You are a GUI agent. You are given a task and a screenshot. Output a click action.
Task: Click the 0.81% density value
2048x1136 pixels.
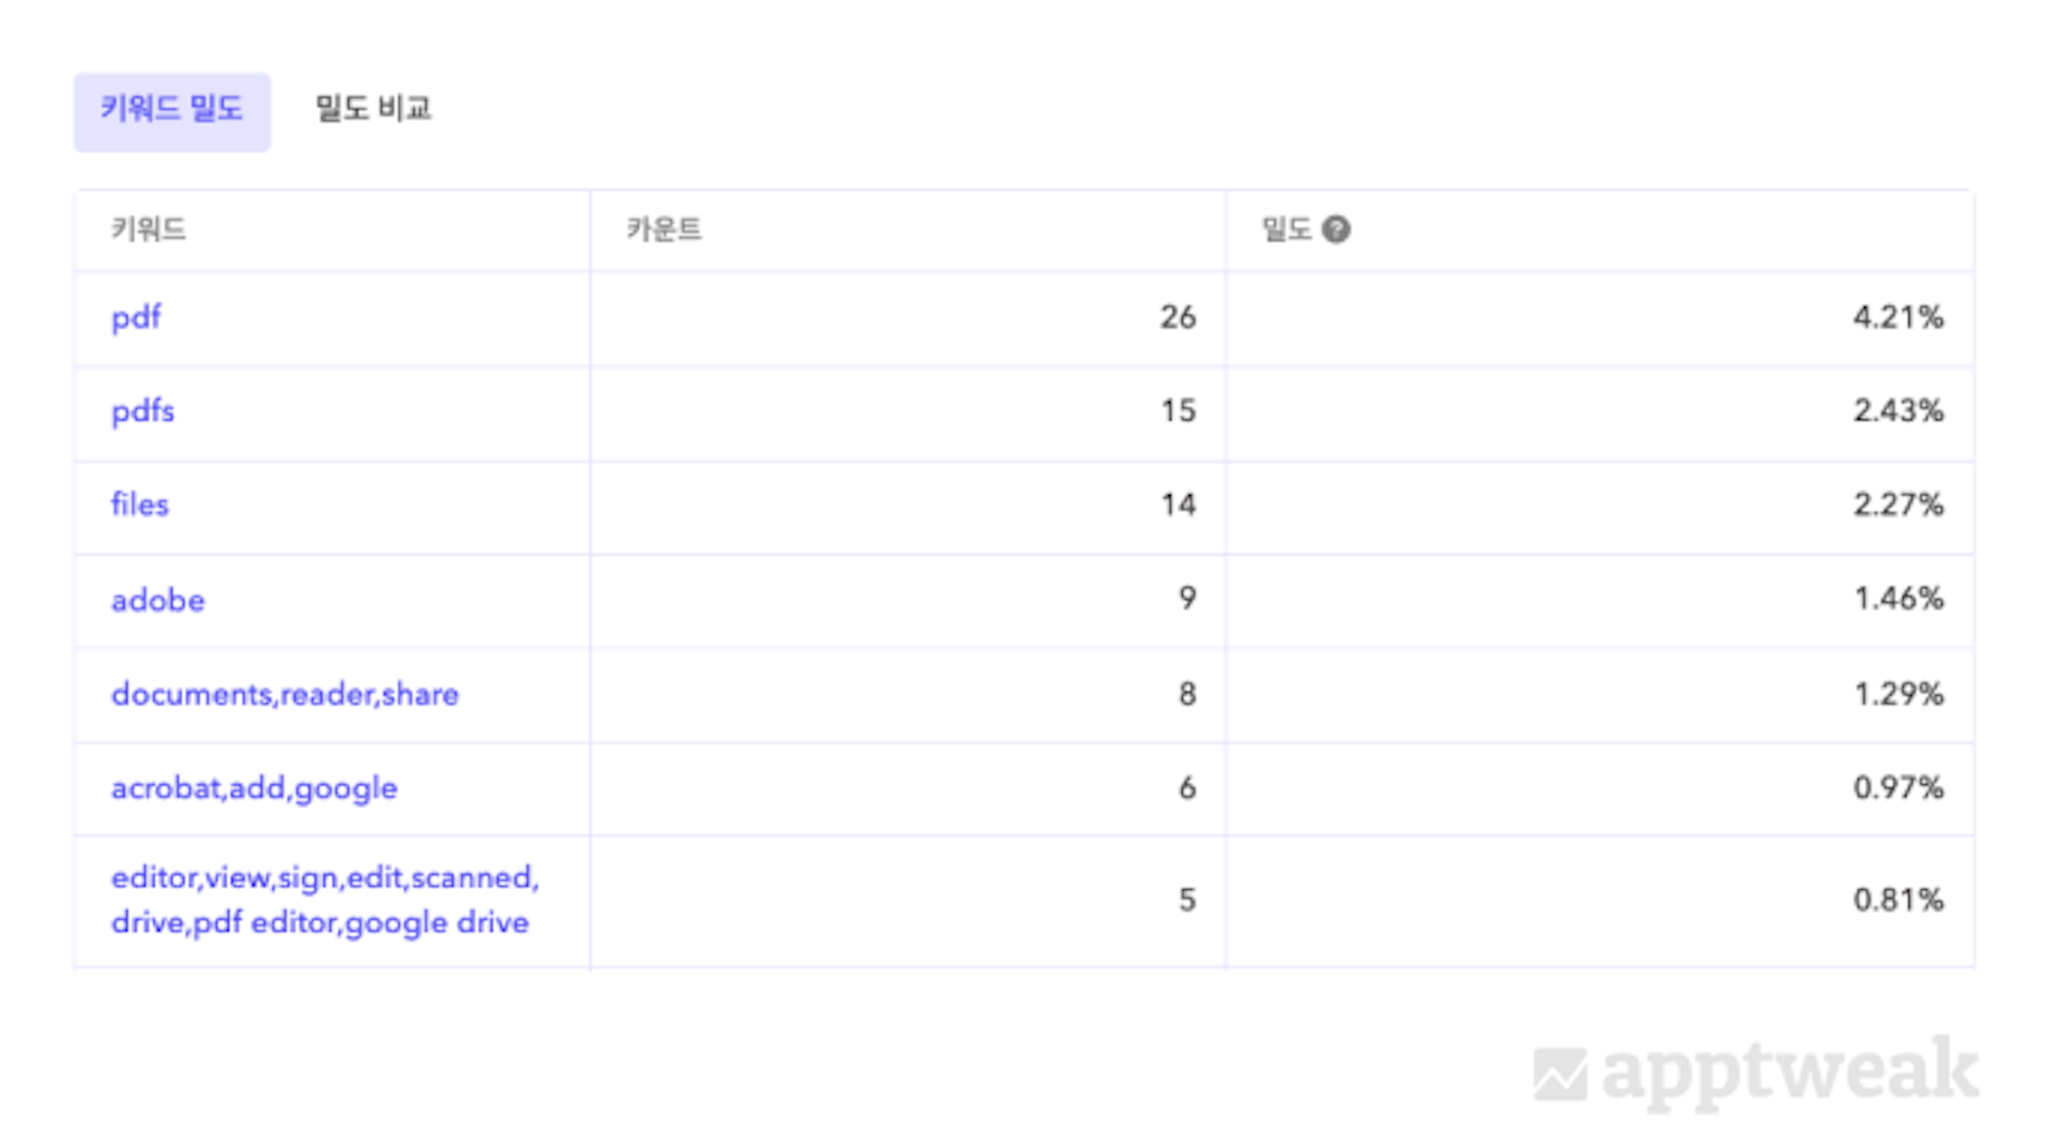[x=1898, y=900]
